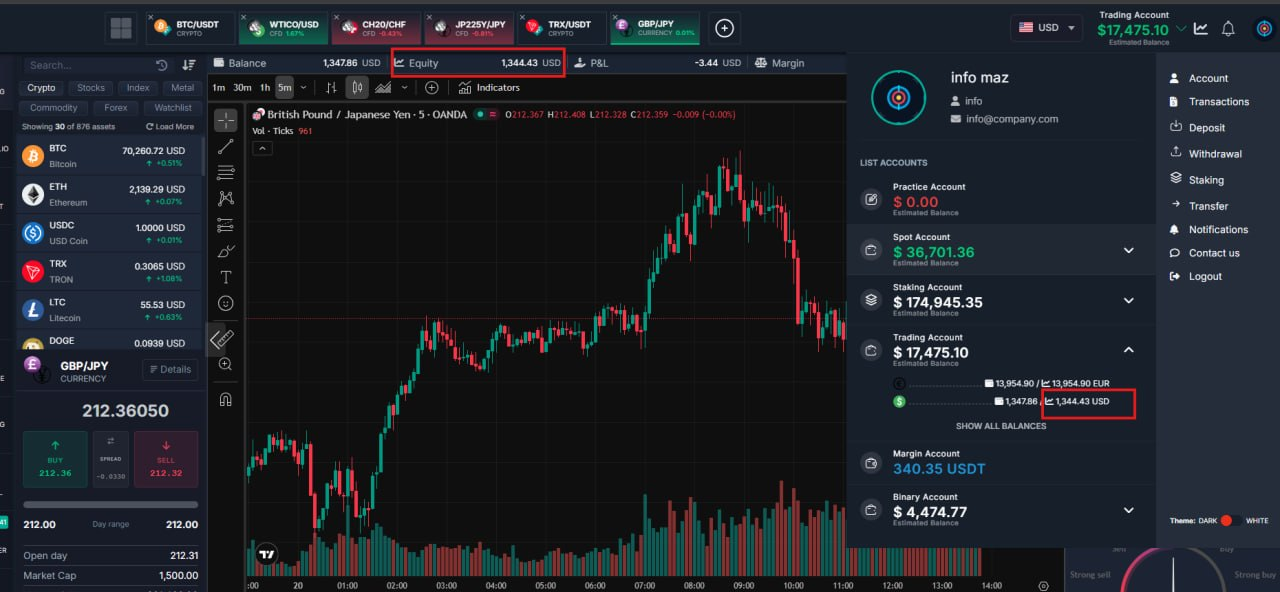Viewport: 1280px width, 592px height.
Task: Activate the ruler measure tool
Action: pyautogui.click(x=224, y=339)
